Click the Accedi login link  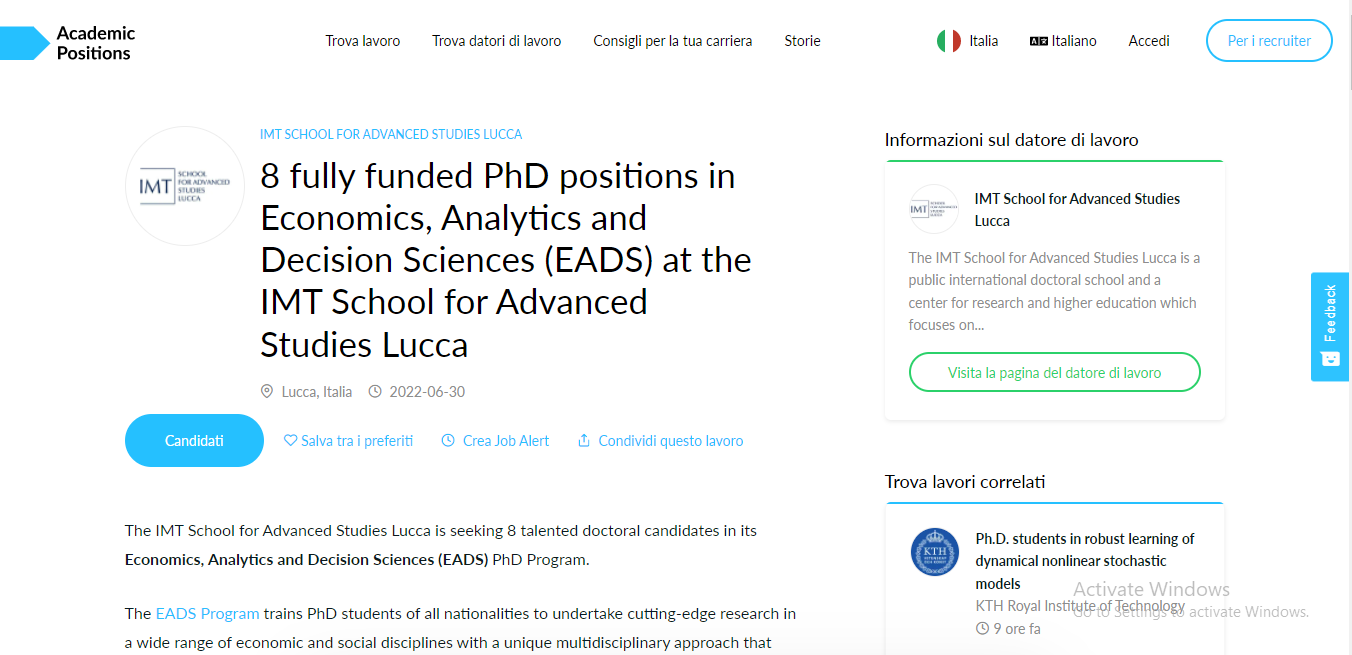(x=1149, y=41)
